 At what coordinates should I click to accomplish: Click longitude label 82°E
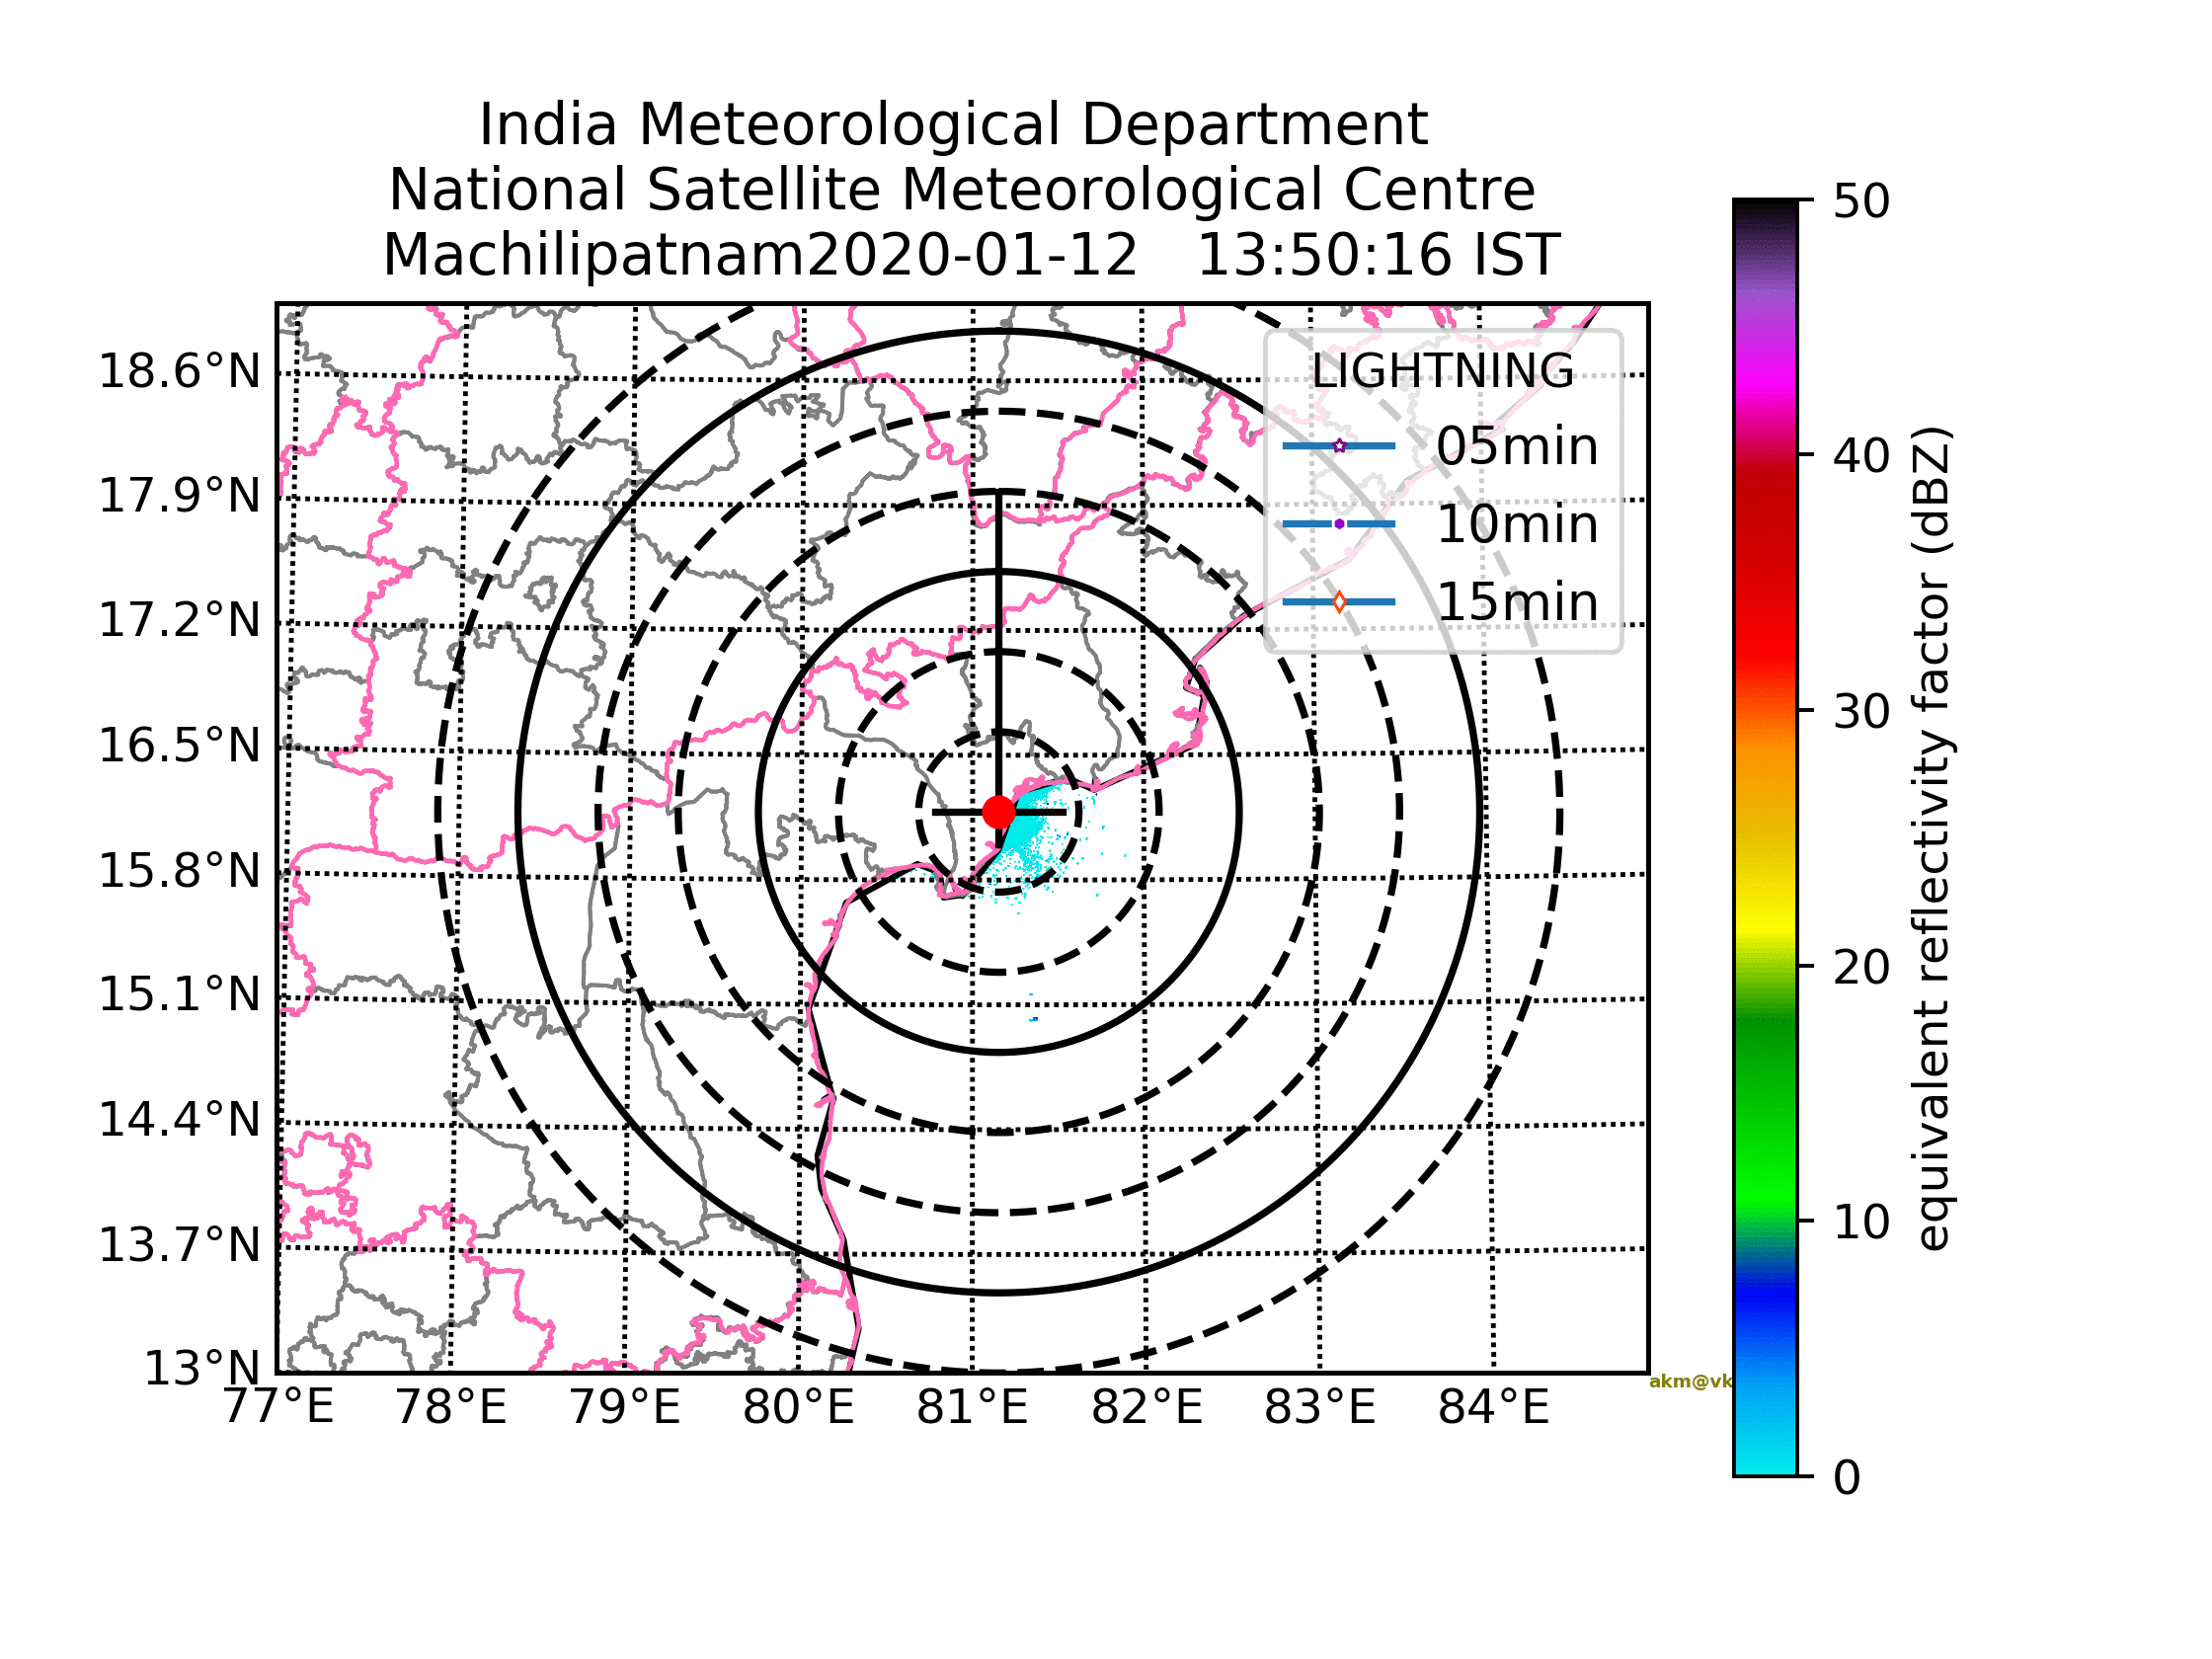point(1146,1408)
